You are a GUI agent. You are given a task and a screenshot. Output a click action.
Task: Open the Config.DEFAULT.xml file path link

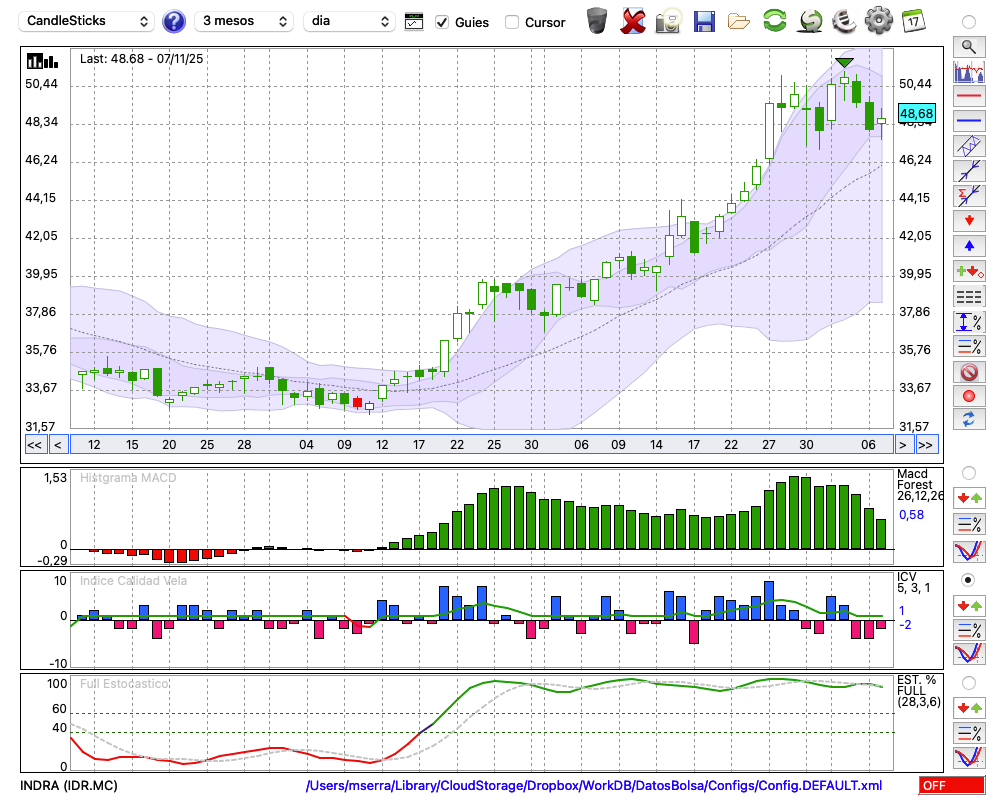pos(594,786)
